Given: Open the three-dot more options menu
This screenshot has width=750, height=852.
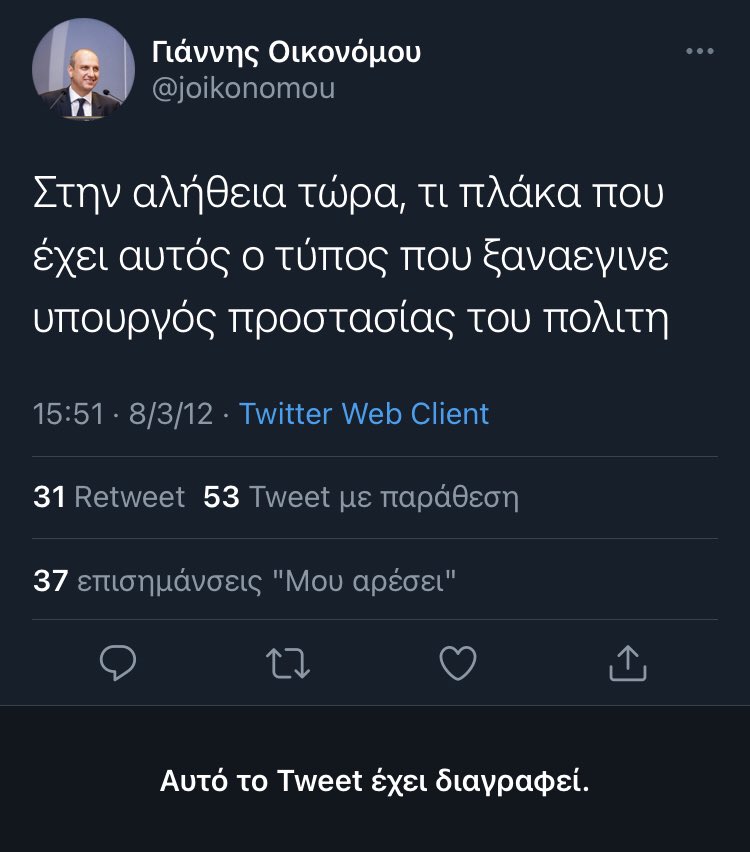Looking at the screenshot, I should (x=699, y=52).
